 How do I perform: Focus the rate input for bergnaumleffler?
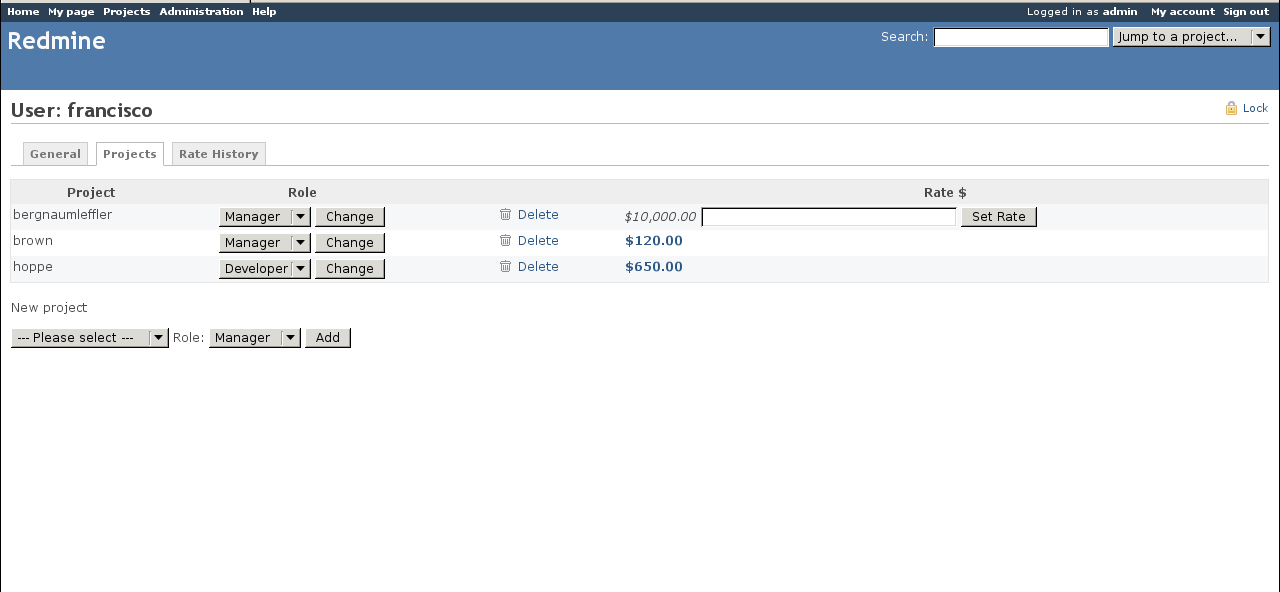pyautogui.click(x=829, y=217)
